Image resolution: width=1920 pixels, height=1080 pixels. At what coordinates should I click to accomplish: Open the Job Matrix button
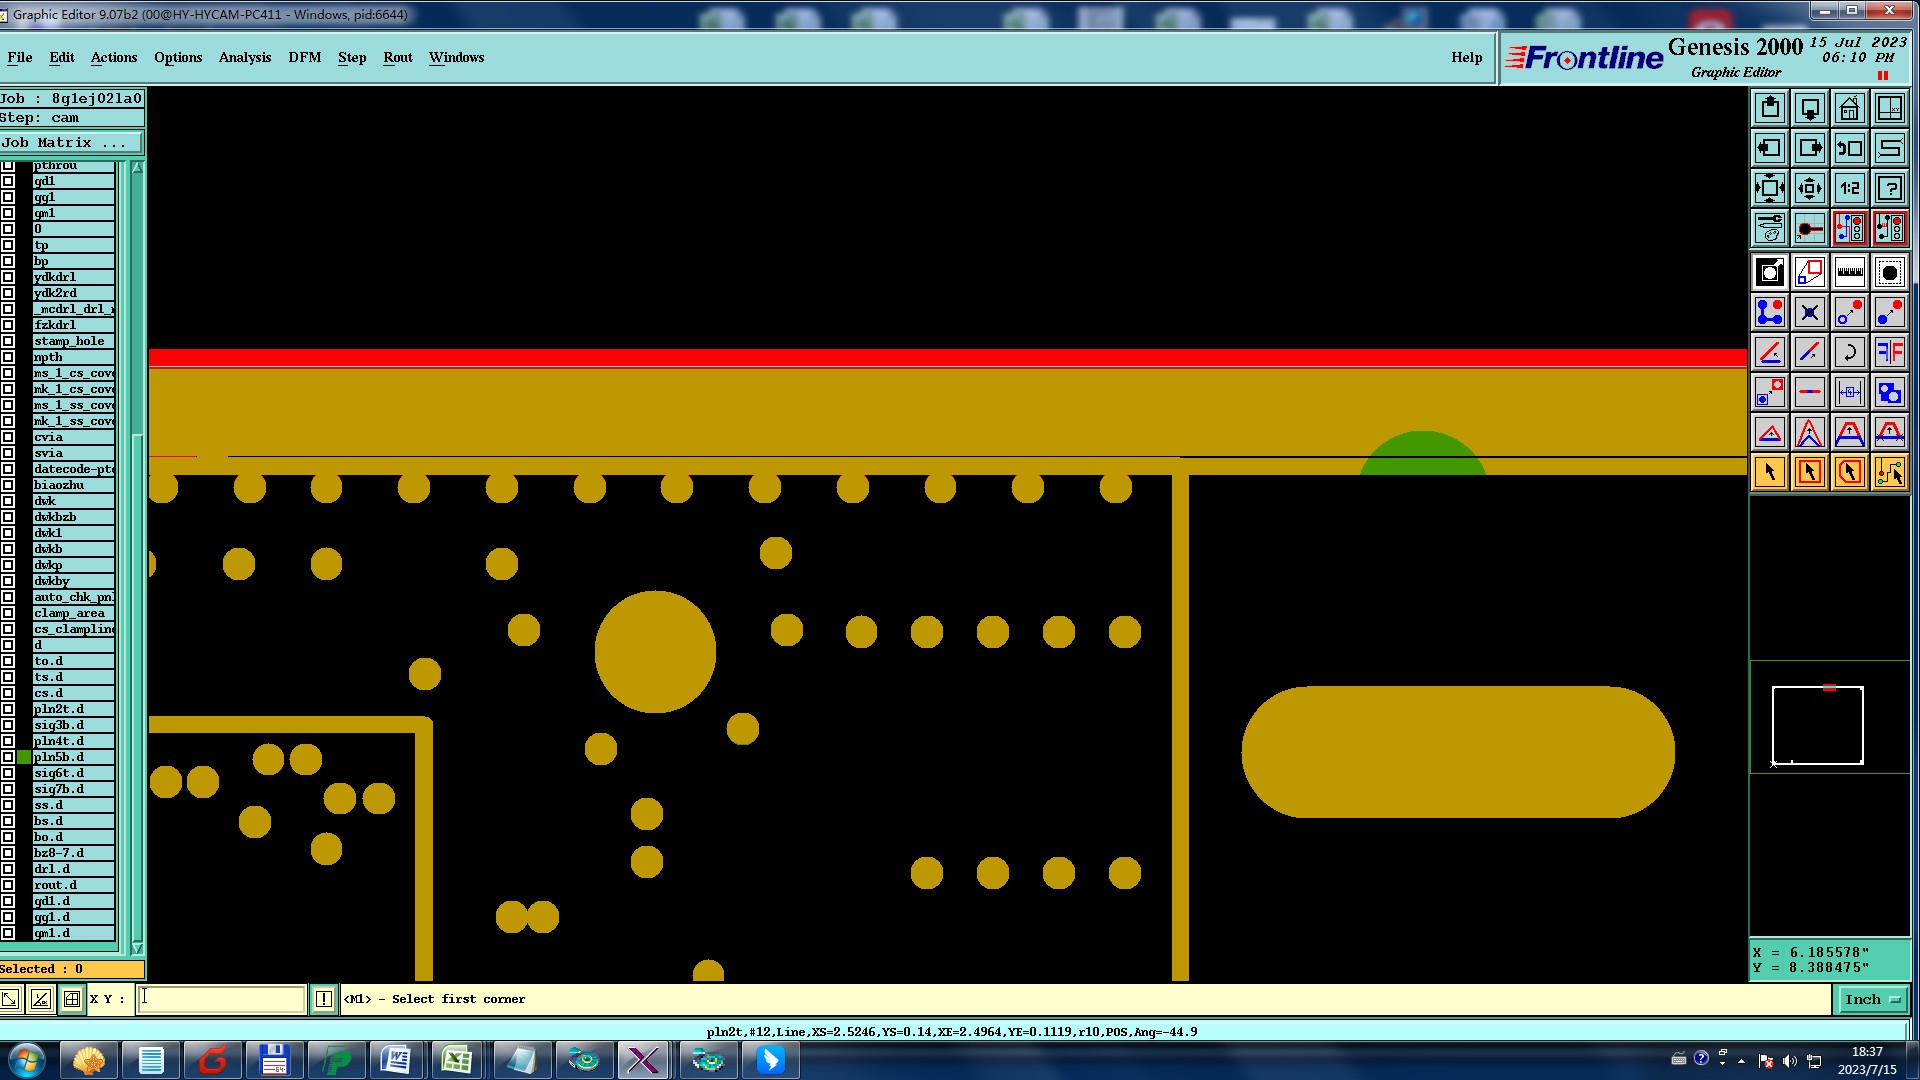(72, 143)
